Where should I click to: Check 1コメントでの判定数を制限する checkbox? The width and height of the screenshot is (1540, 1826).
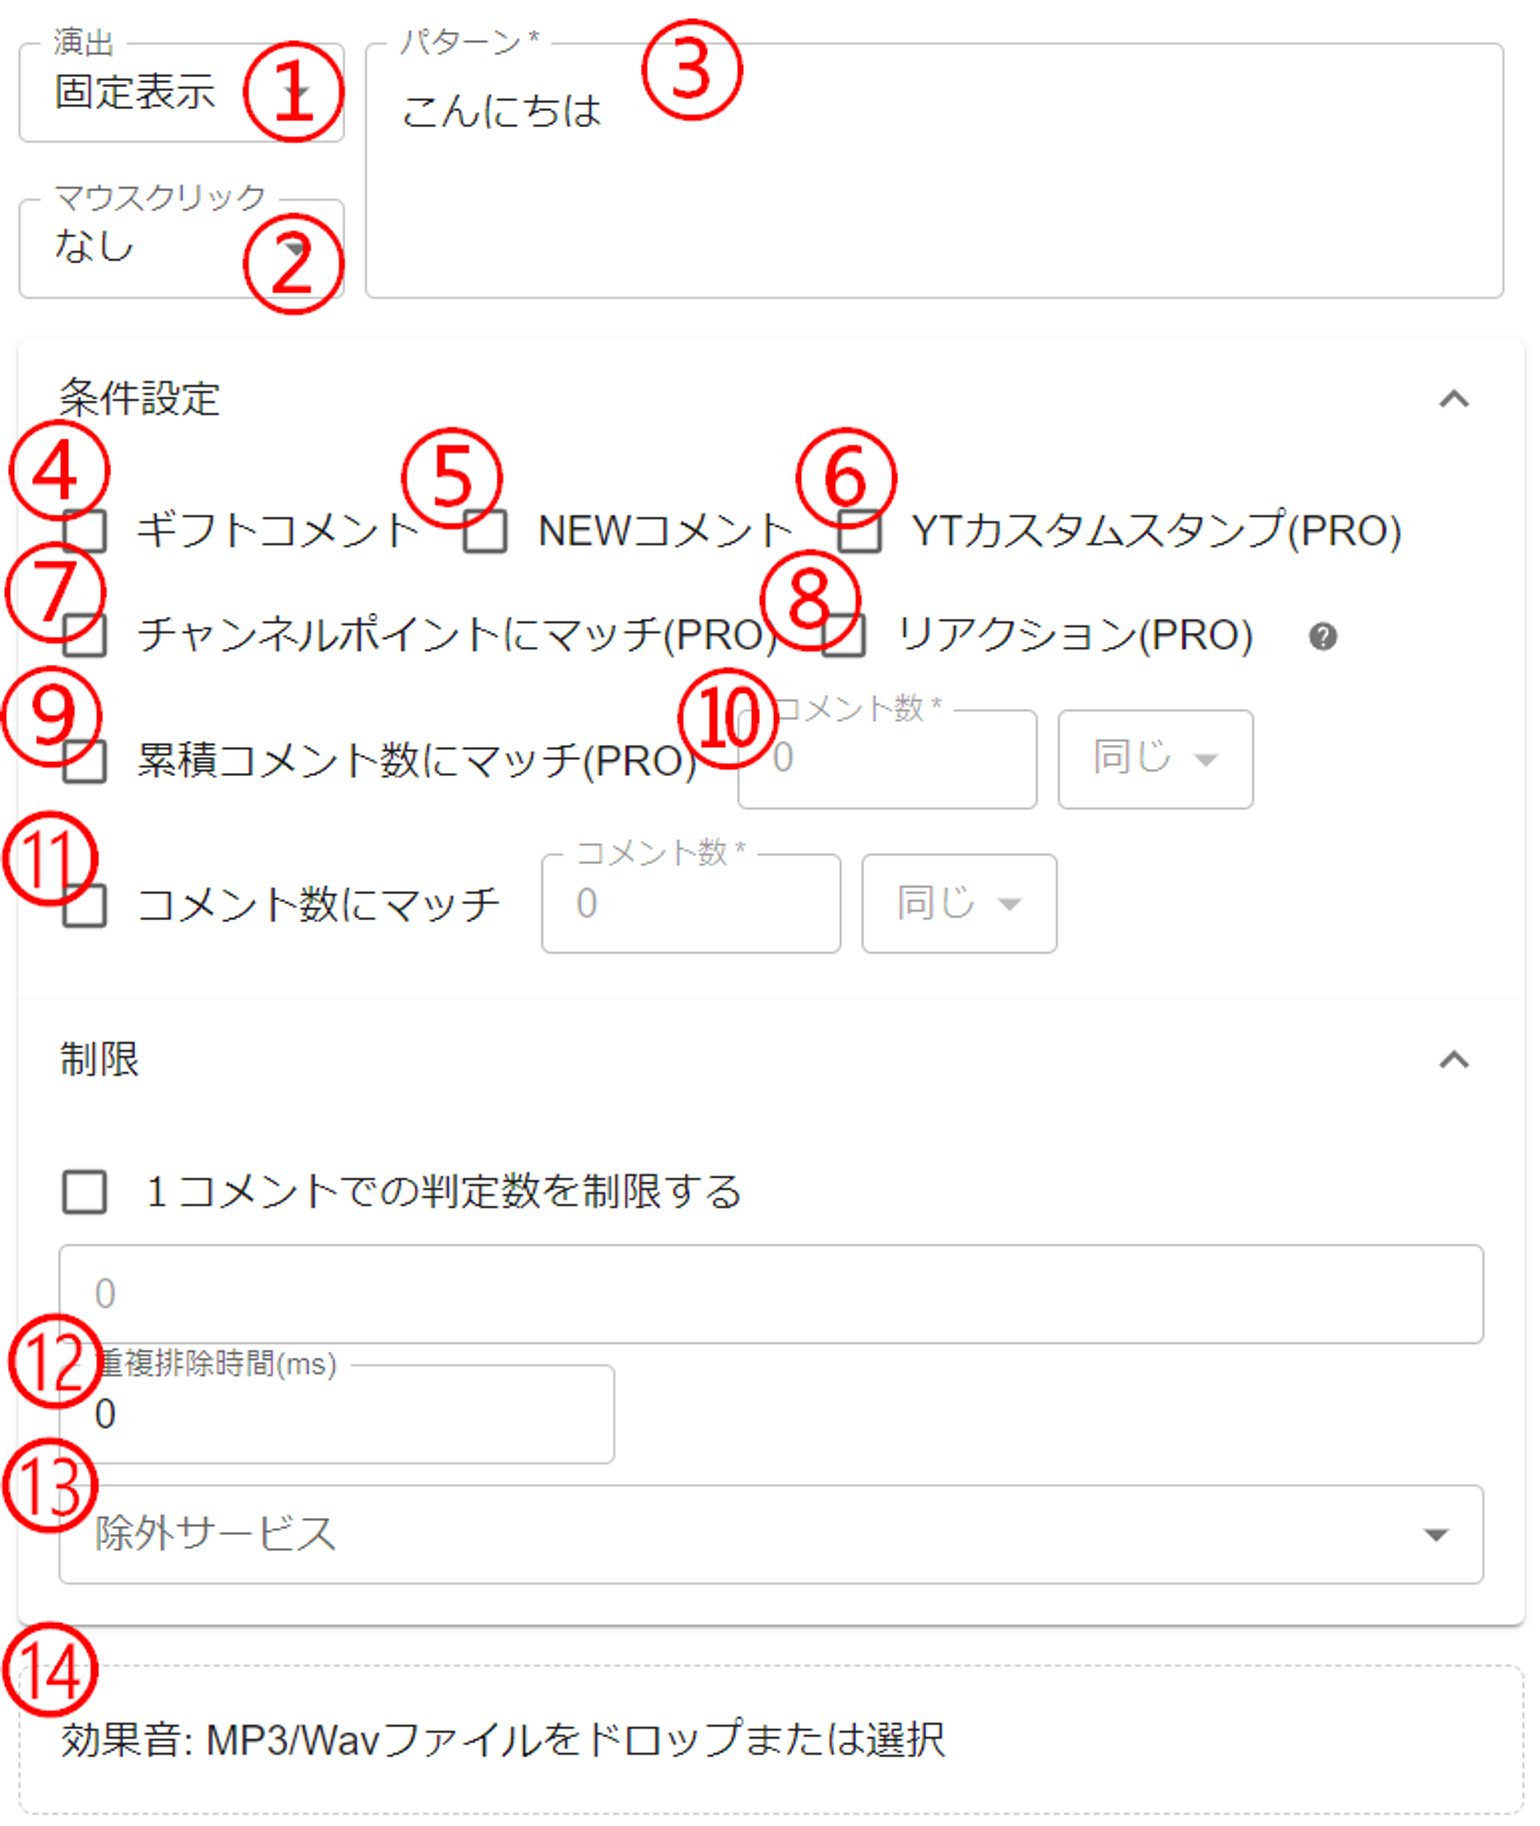coord(85,1192)
